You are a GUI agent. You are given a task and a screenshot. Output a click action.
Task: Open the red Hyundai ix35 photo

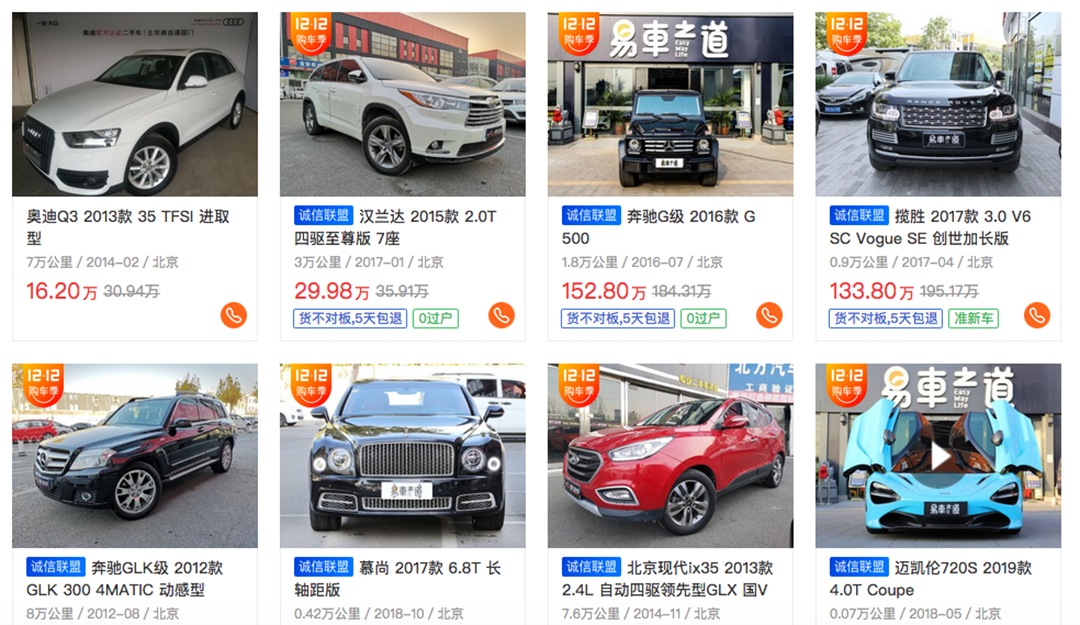tap(670, 455)
